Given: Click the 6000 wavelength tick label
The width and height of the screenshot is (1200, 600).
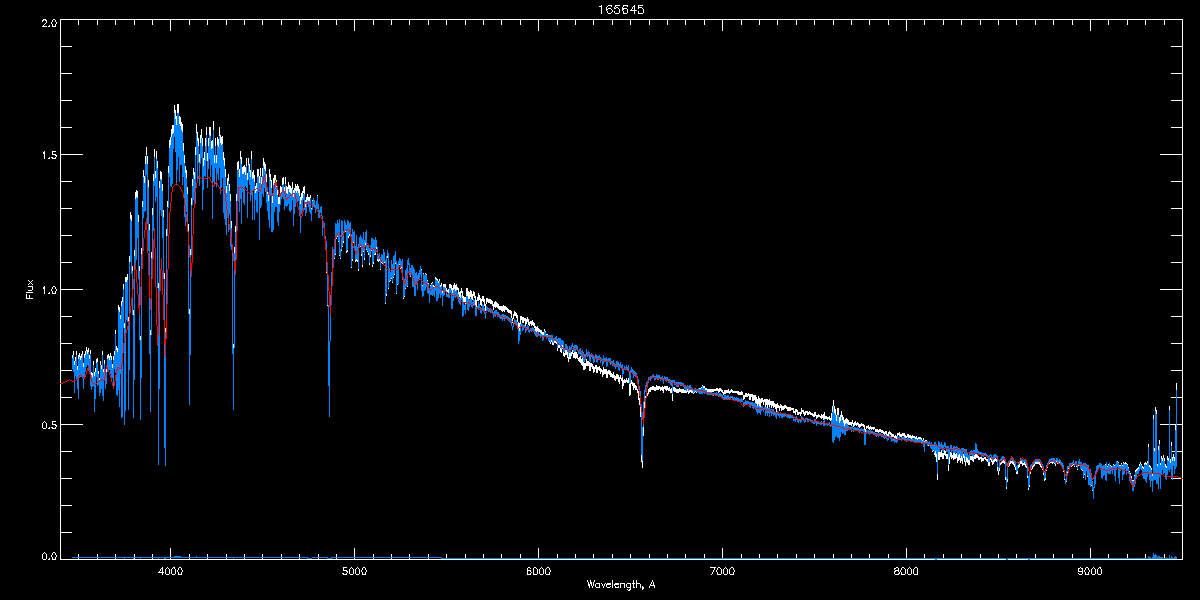Looking at the screenshot, I should coord(538,572).
